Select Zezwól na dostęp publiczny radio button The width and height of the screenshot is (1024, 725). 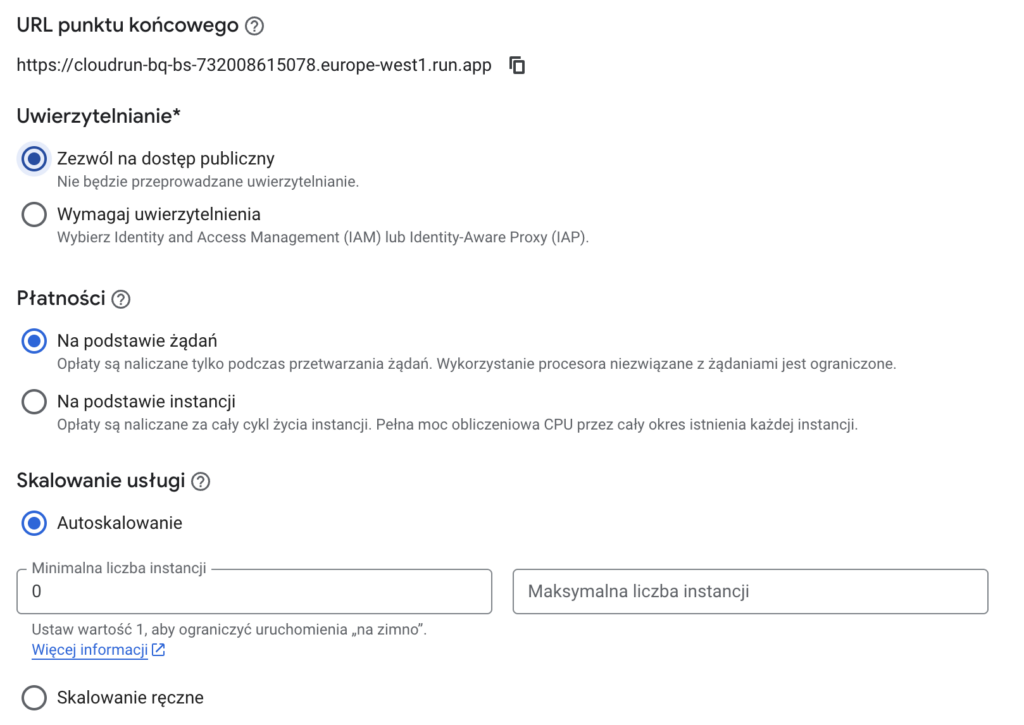point(34,159)
